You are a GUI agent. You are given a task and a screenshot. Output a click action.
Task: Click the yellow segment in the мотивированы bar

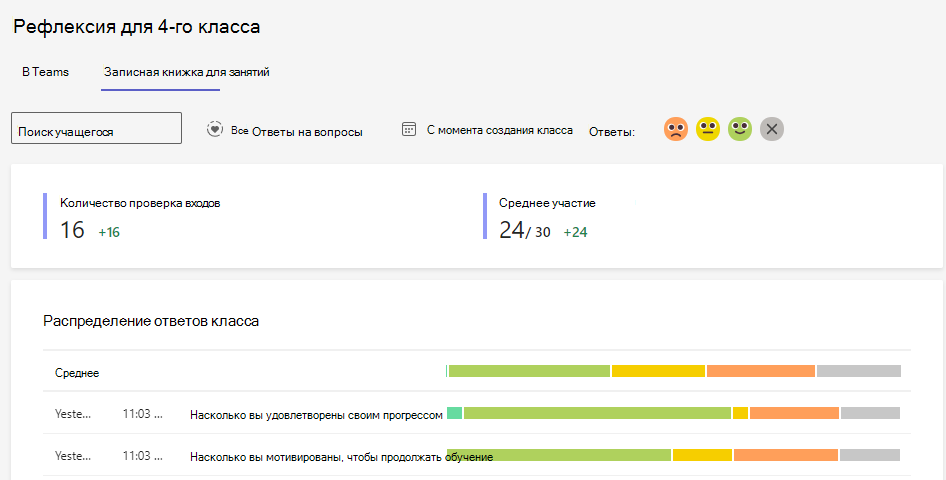pyautogui.click(x=702, y=455)
